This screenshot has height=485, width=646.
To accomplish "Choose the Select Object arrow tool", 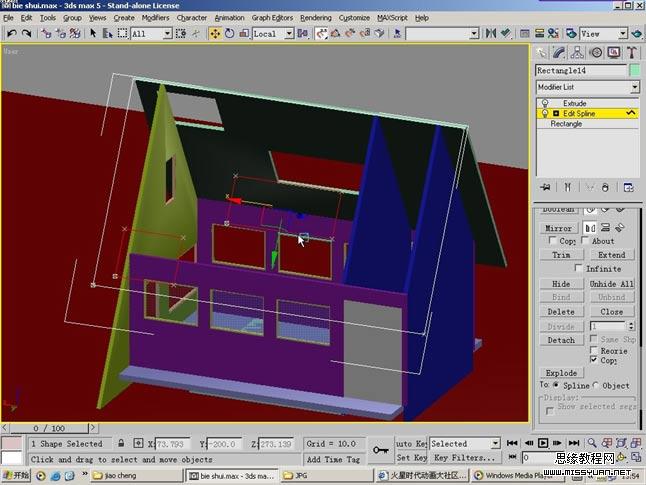I will (93, 33).
